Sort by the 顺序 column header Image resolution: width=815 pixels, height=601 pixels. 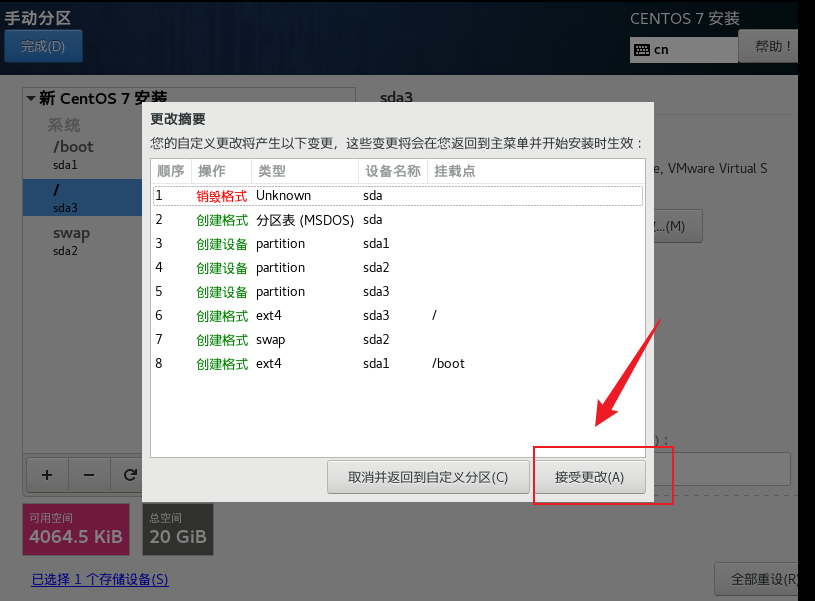coord(171,171)
